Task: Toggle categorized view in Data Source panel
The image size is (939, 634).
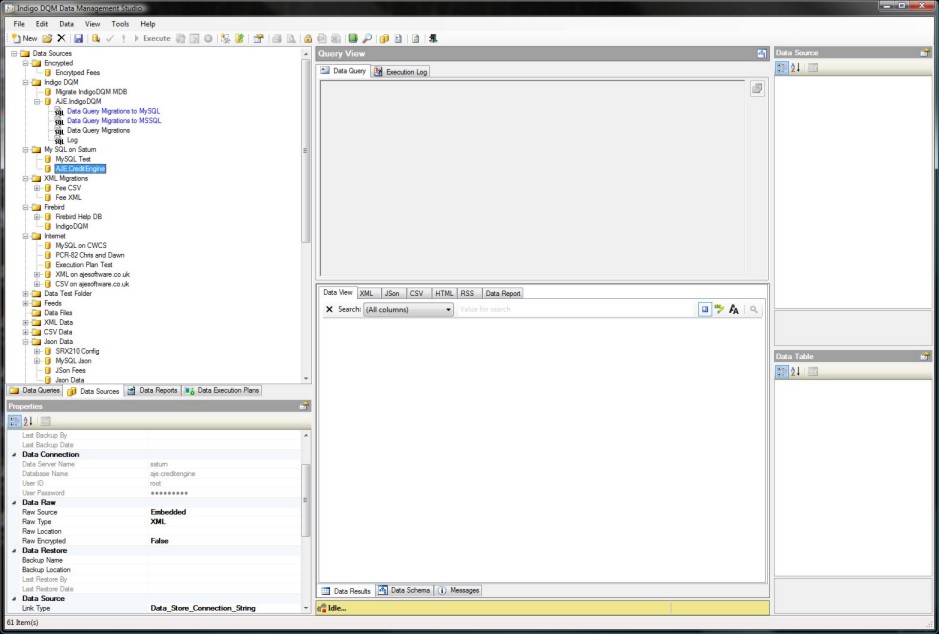Action: 782,67
